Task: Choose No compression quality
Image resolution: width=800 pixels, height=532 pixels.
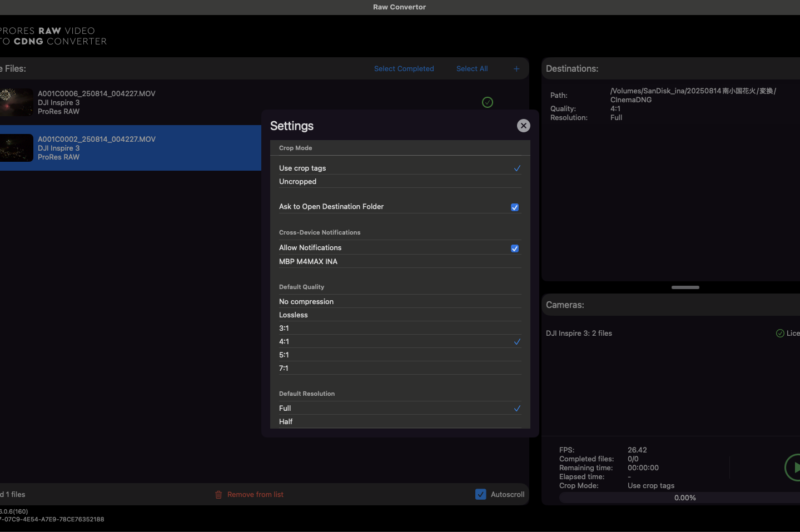Action: [x=400, y=301]
